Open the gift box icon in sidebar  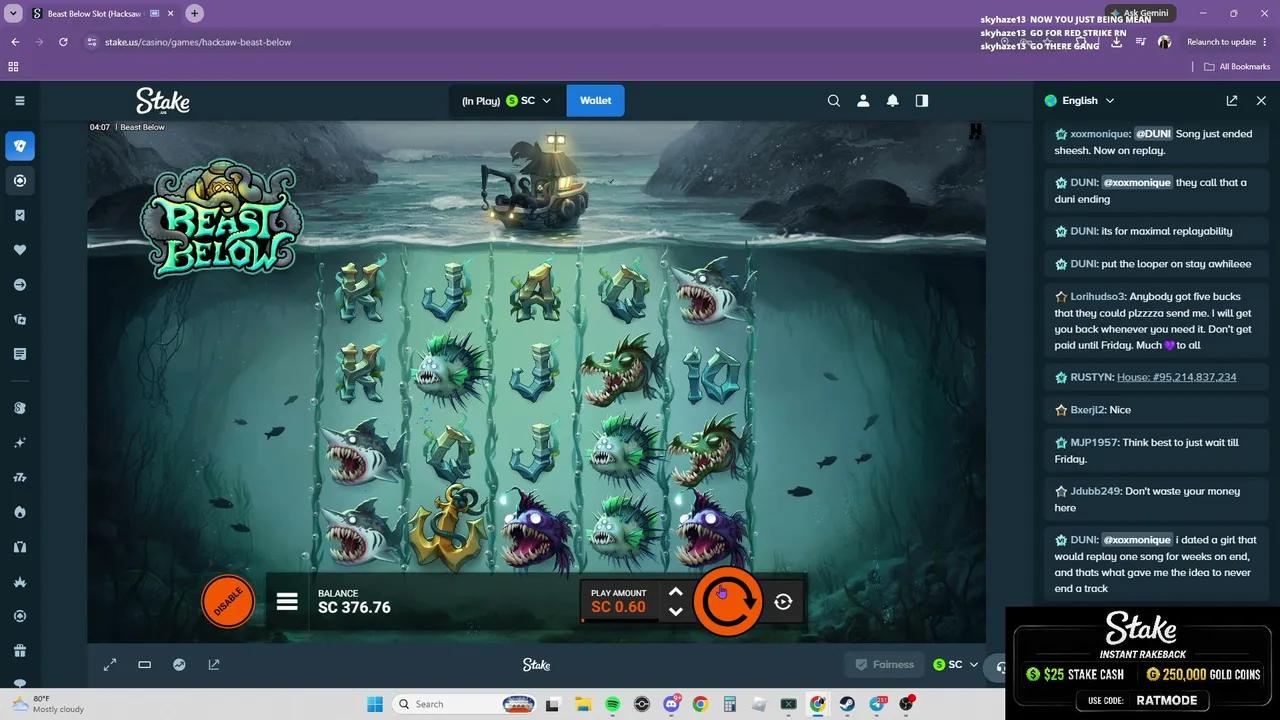(20, 651)
